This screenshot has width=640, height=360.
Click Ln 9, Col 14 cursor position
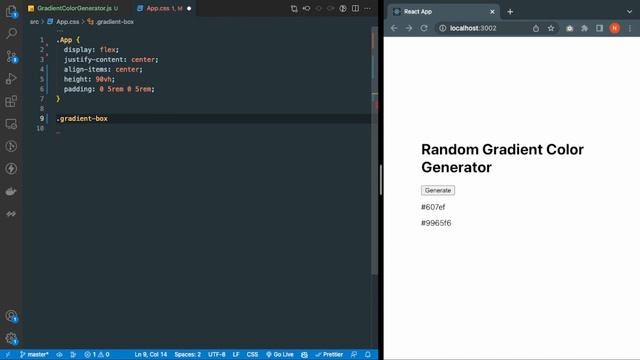pos(151,354)
